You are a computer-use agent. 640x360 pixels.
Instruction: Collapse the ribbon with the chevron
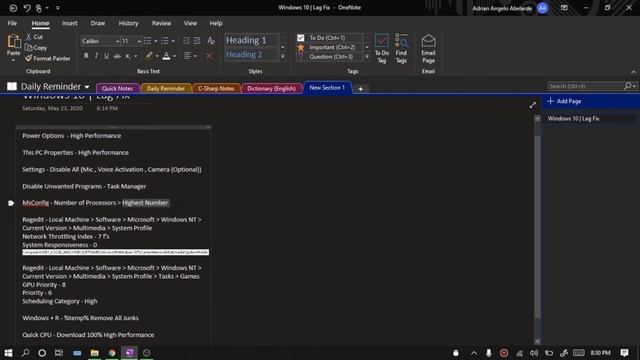pyautogui.click(x=633, y=72)
